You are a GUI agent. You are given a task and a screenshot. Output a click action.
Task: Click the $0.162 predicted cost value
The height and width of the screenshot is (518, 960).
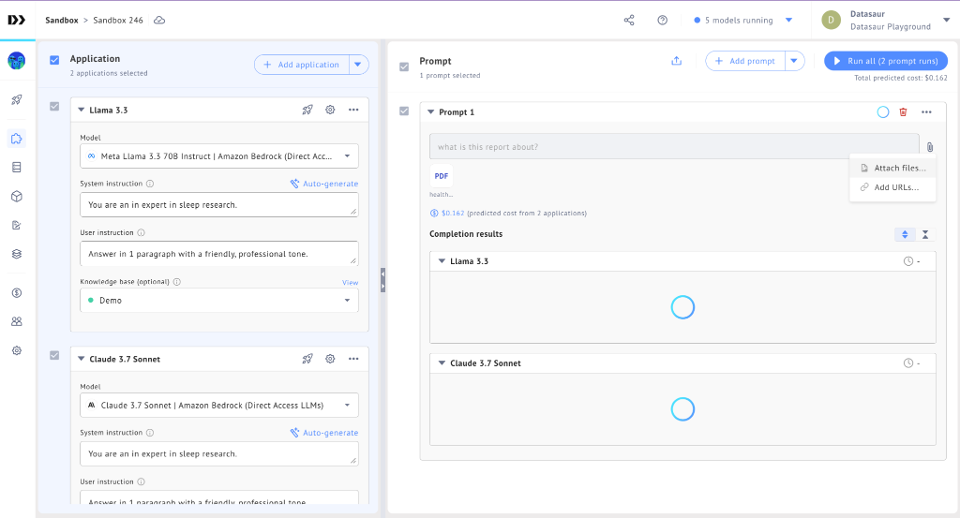[452, 213]
